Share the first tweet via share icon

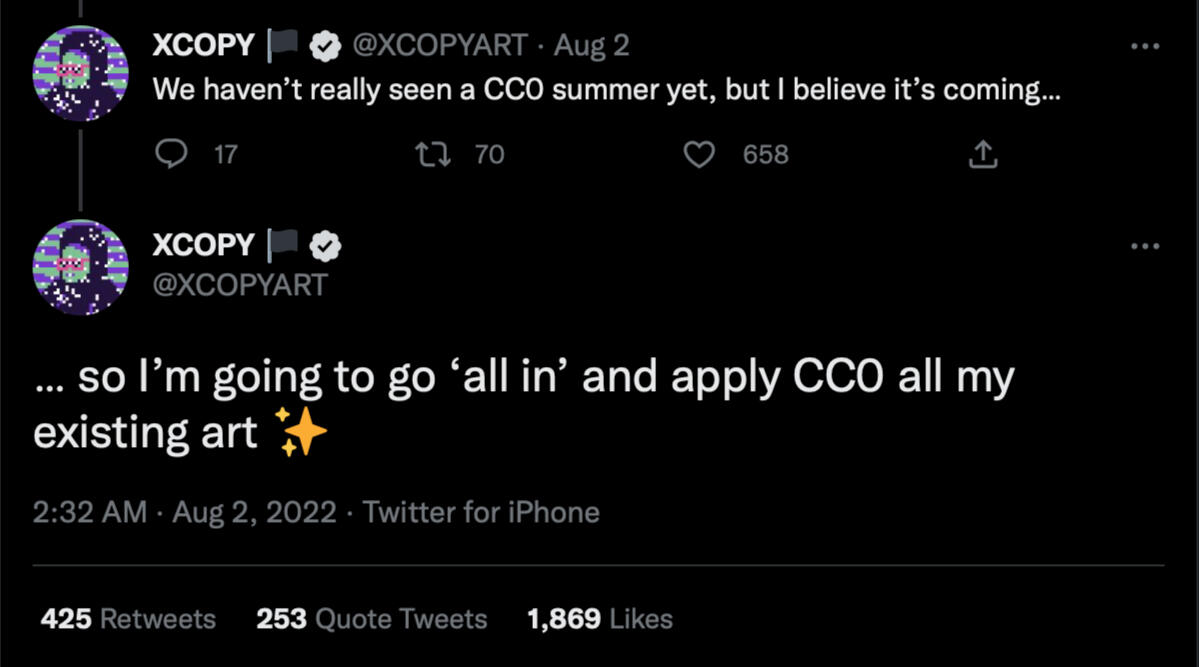[x=983, y=154]
